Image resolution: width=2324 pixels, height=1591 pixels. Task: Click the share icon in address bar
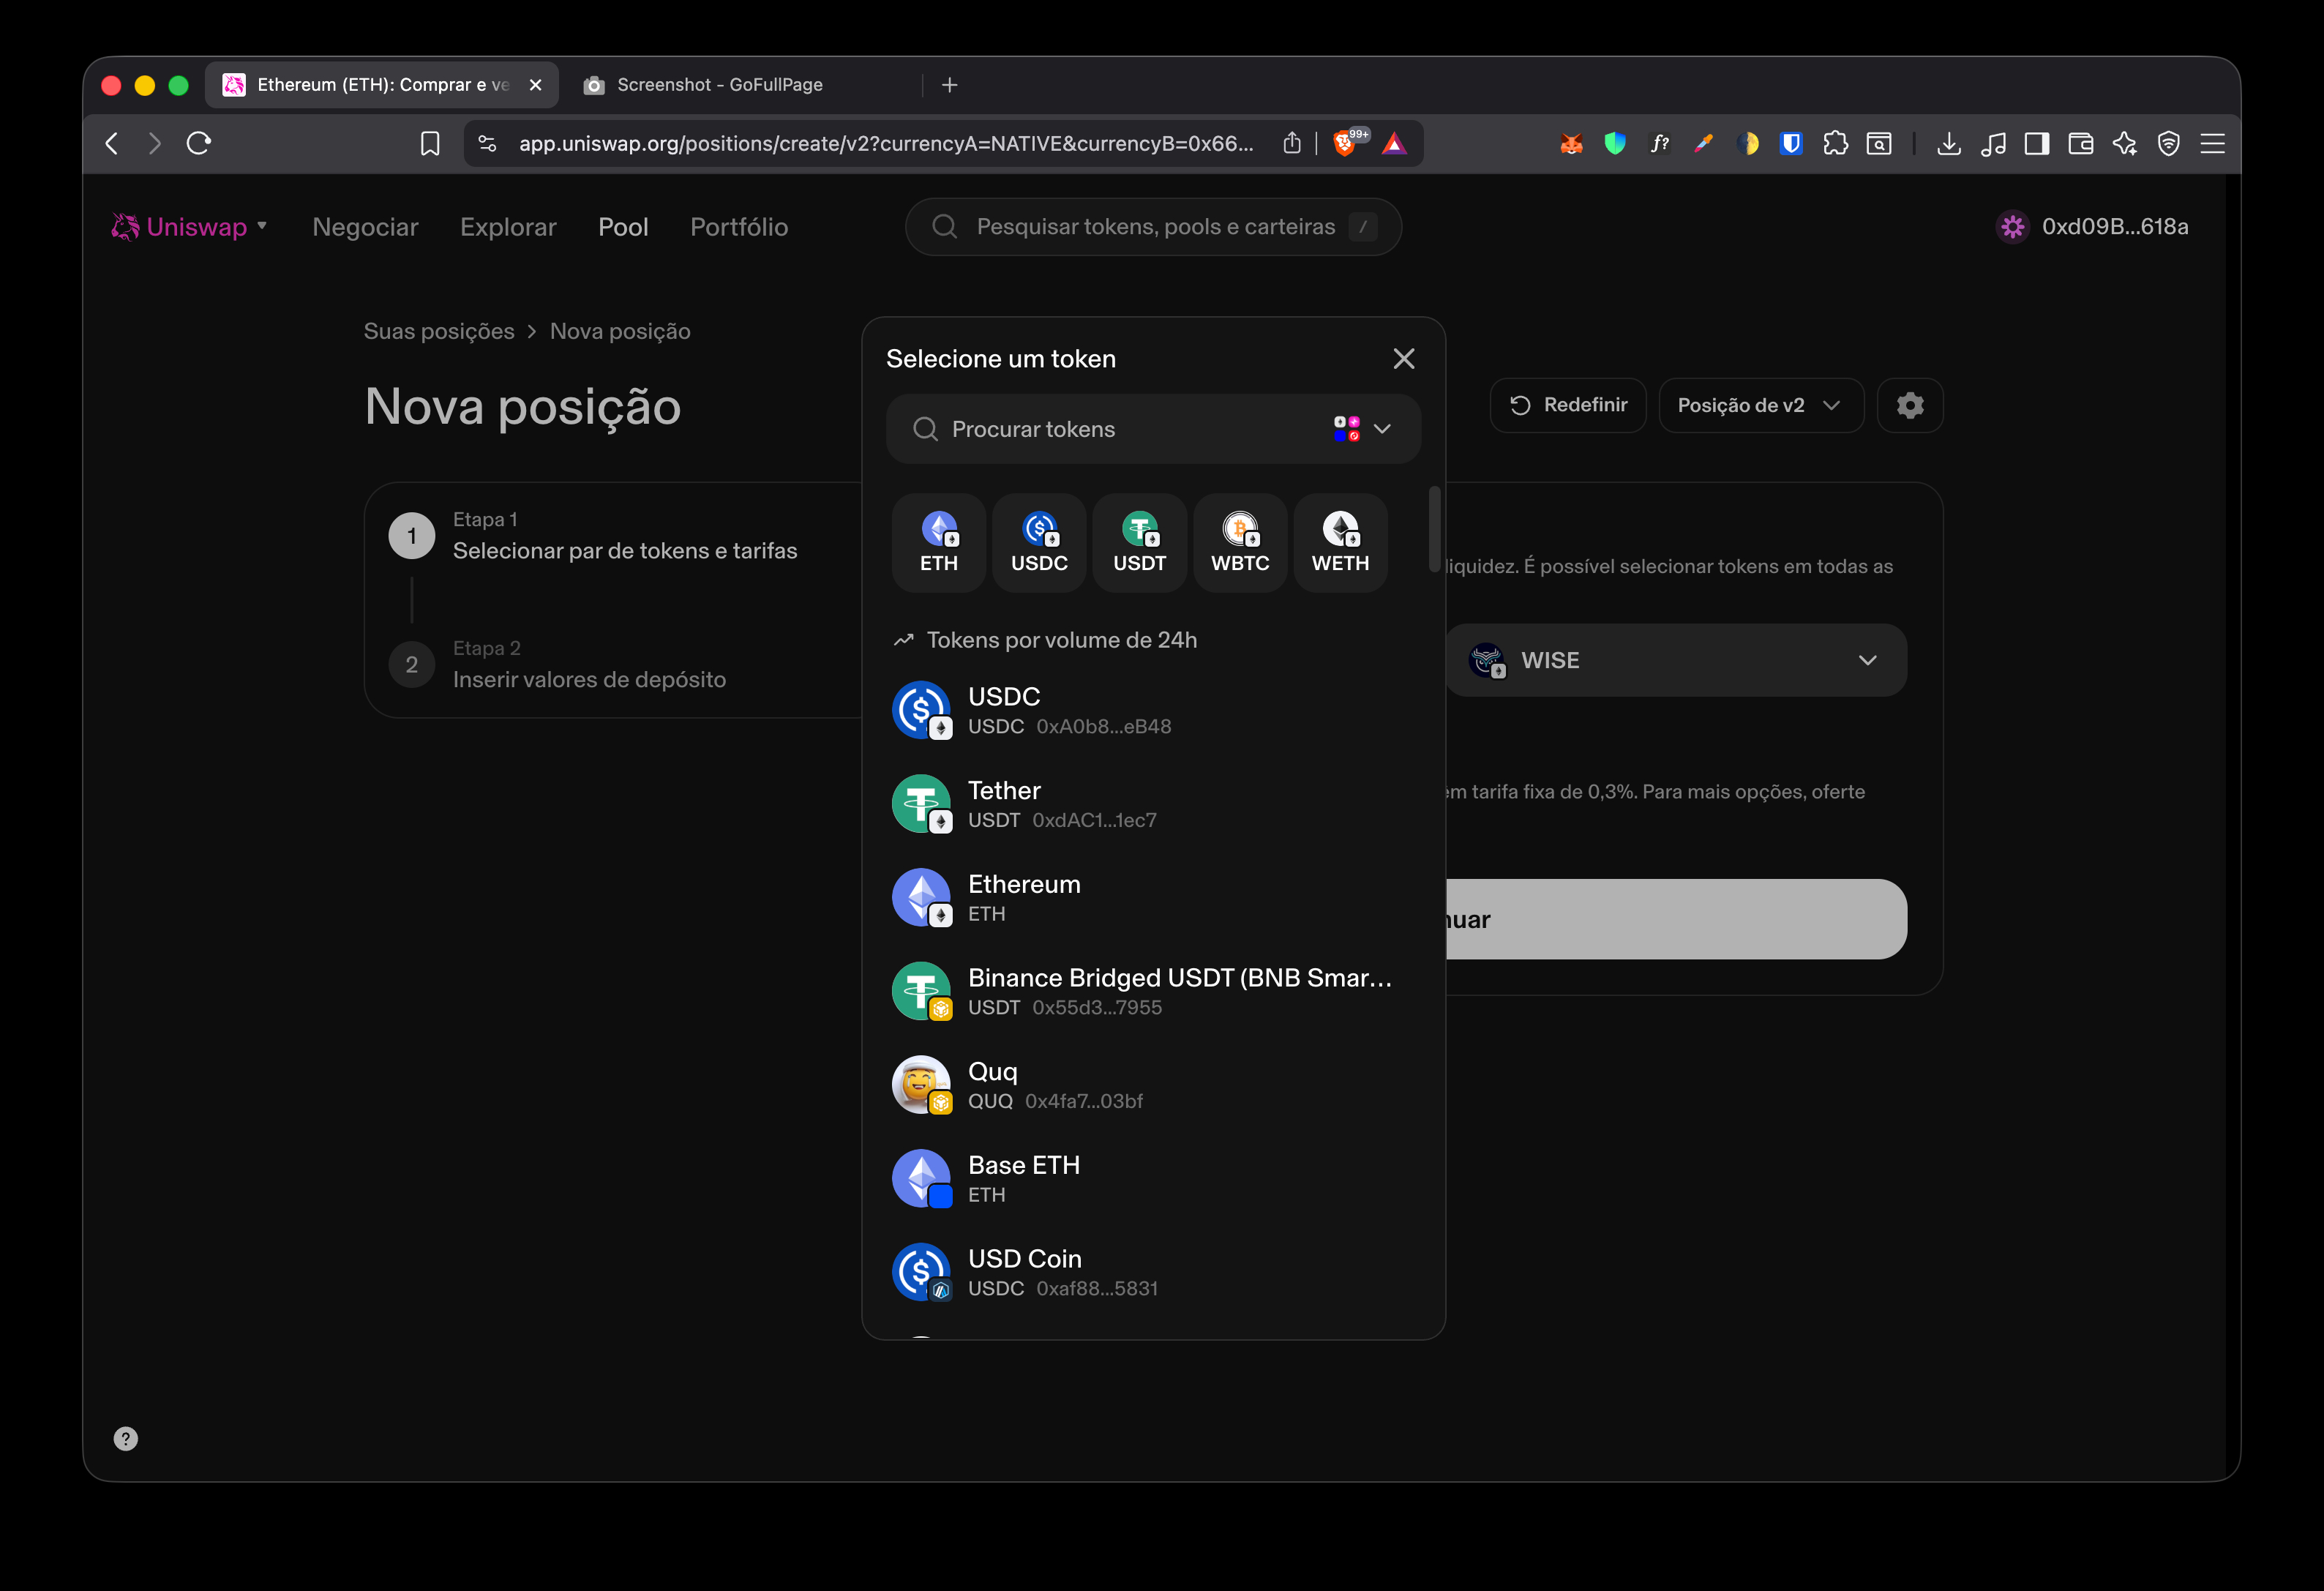[1292, 144]
